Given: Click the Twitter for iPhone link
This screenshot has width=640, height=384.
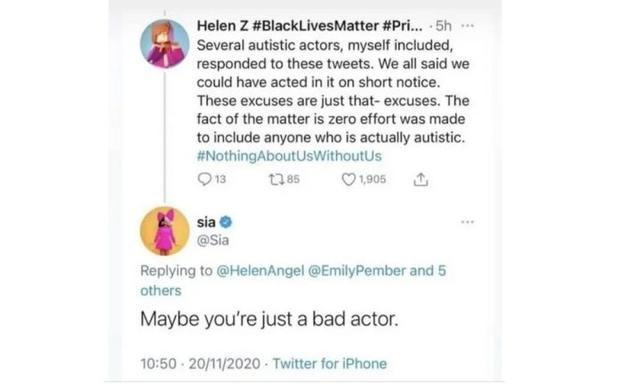Looking at the screenshot, I should point(330,363).
